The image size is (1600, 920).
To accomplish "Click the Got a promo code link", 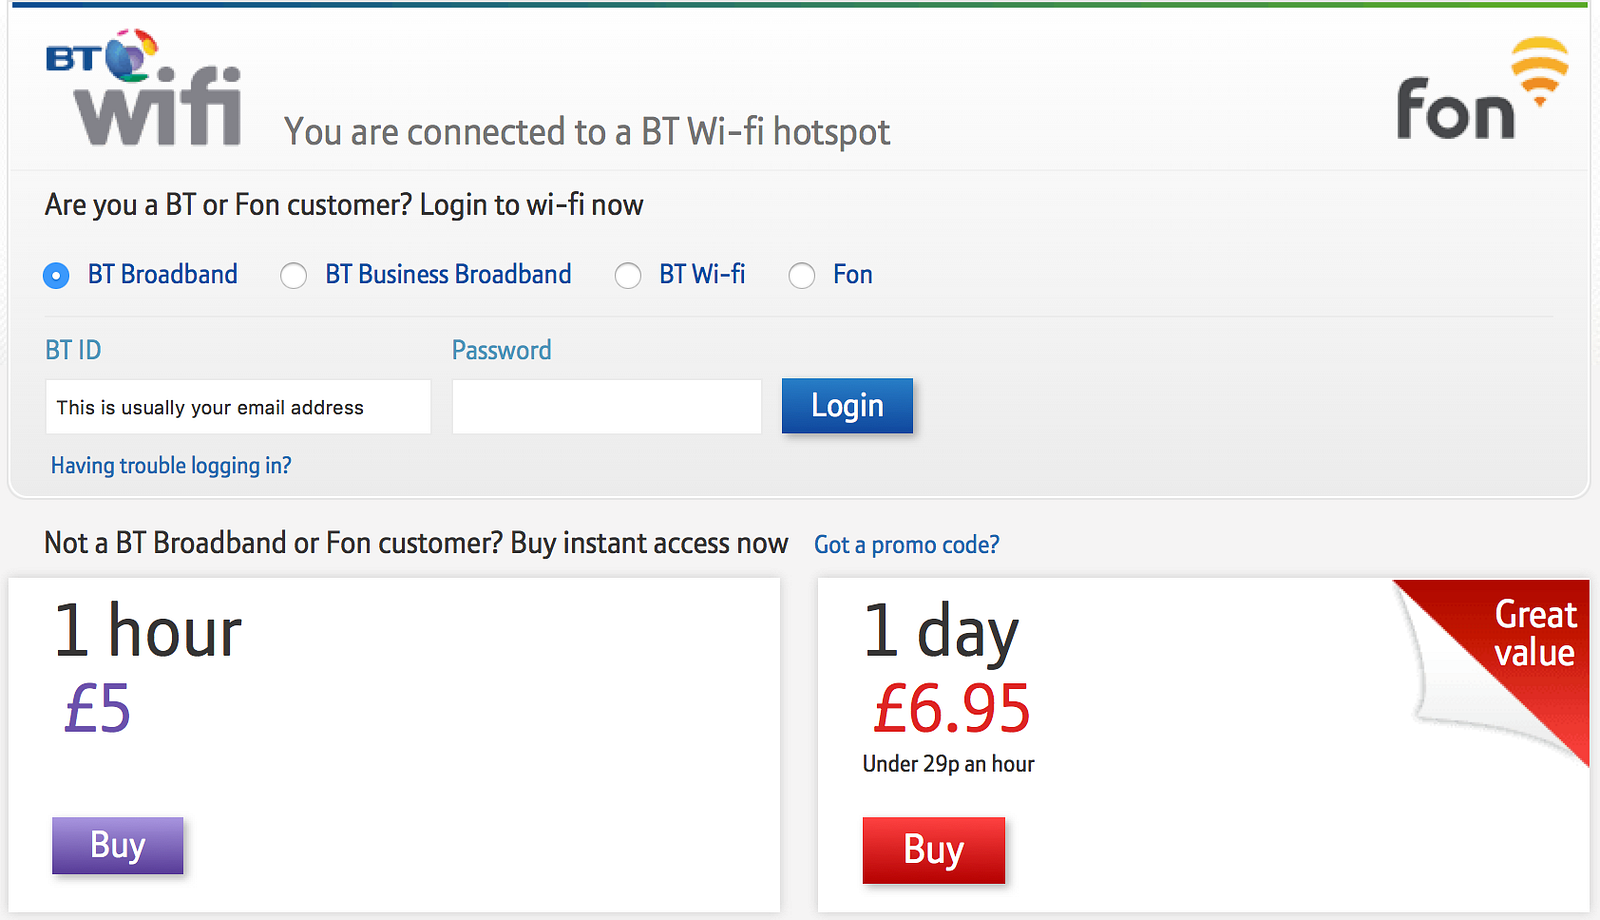I will (906, 545).
